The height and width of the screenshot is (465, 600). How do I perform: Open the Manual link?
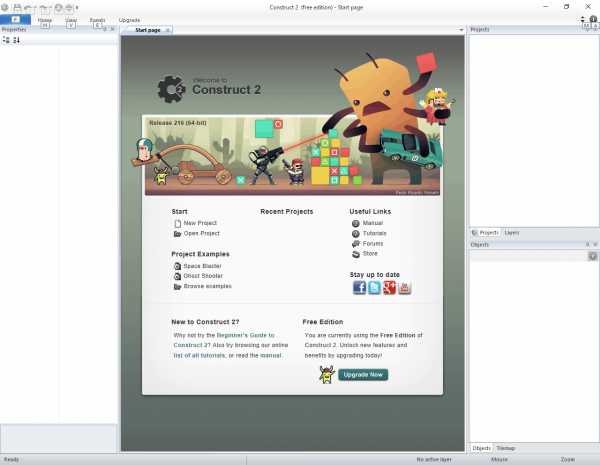pyautogui.click(x=373, y=223)
